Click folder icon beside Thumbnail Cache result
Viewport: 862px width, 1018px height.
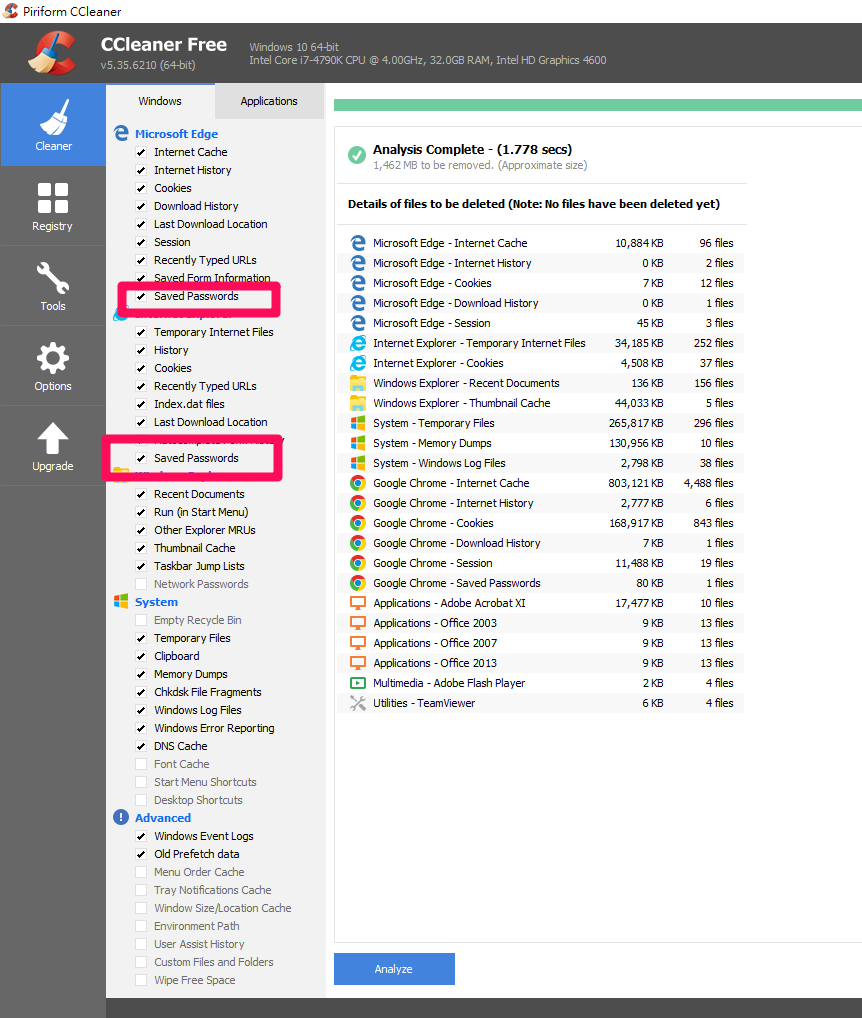tap(358, 403)
